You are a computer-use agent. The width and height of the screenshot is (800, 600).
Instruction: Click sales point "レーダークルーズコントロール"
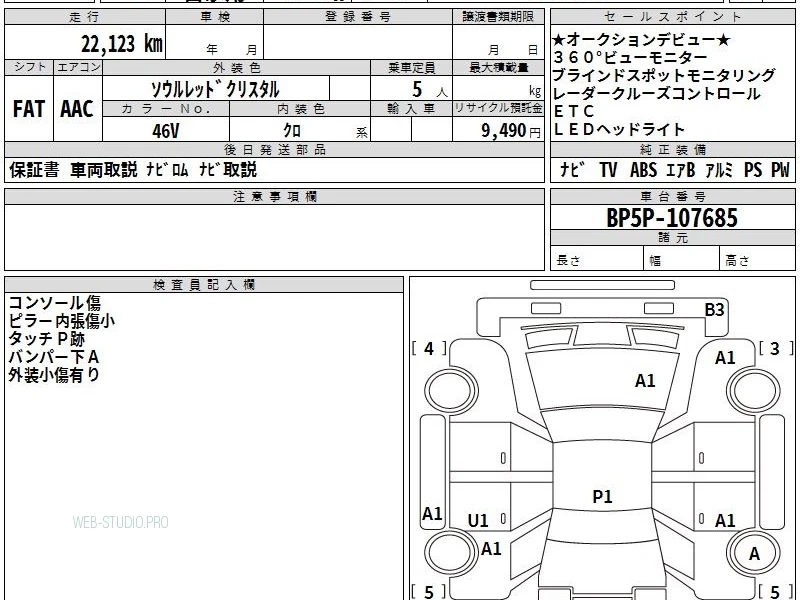point(656,94)
